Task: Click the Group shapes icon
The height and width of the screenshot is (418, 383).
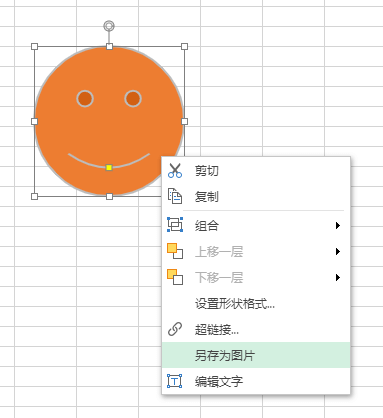Action: pyautogui.click(x=175, y=224)
